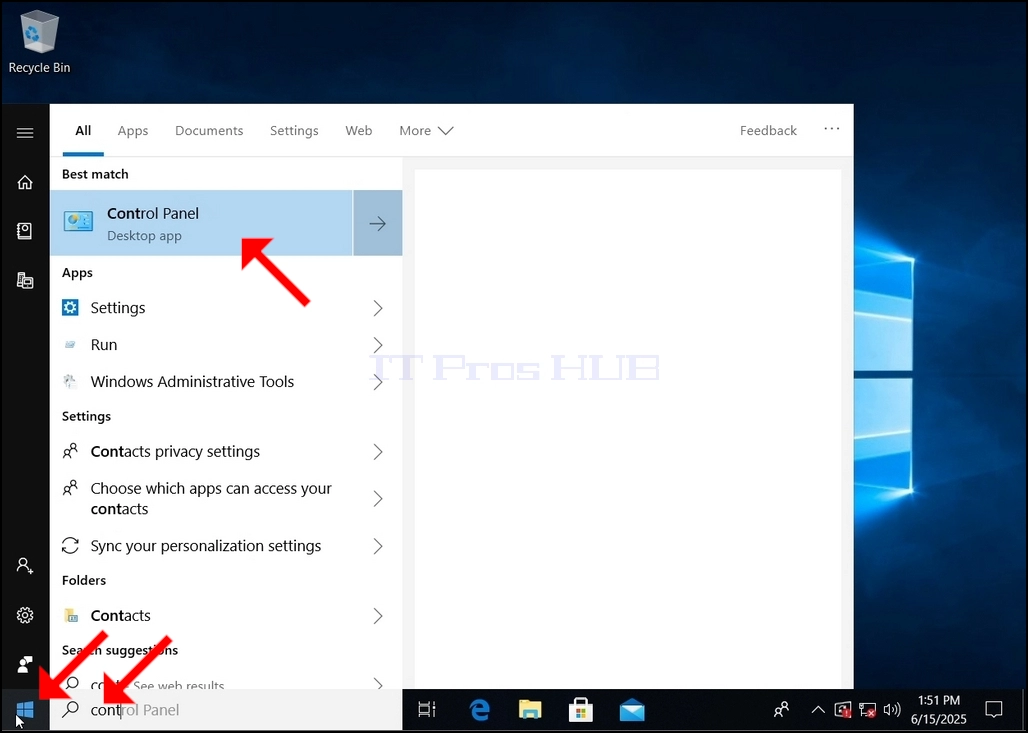Screen dimensions: 1028x733
Task: Expand Contacts privacy settings chevron
Action: tap(378, 452)
